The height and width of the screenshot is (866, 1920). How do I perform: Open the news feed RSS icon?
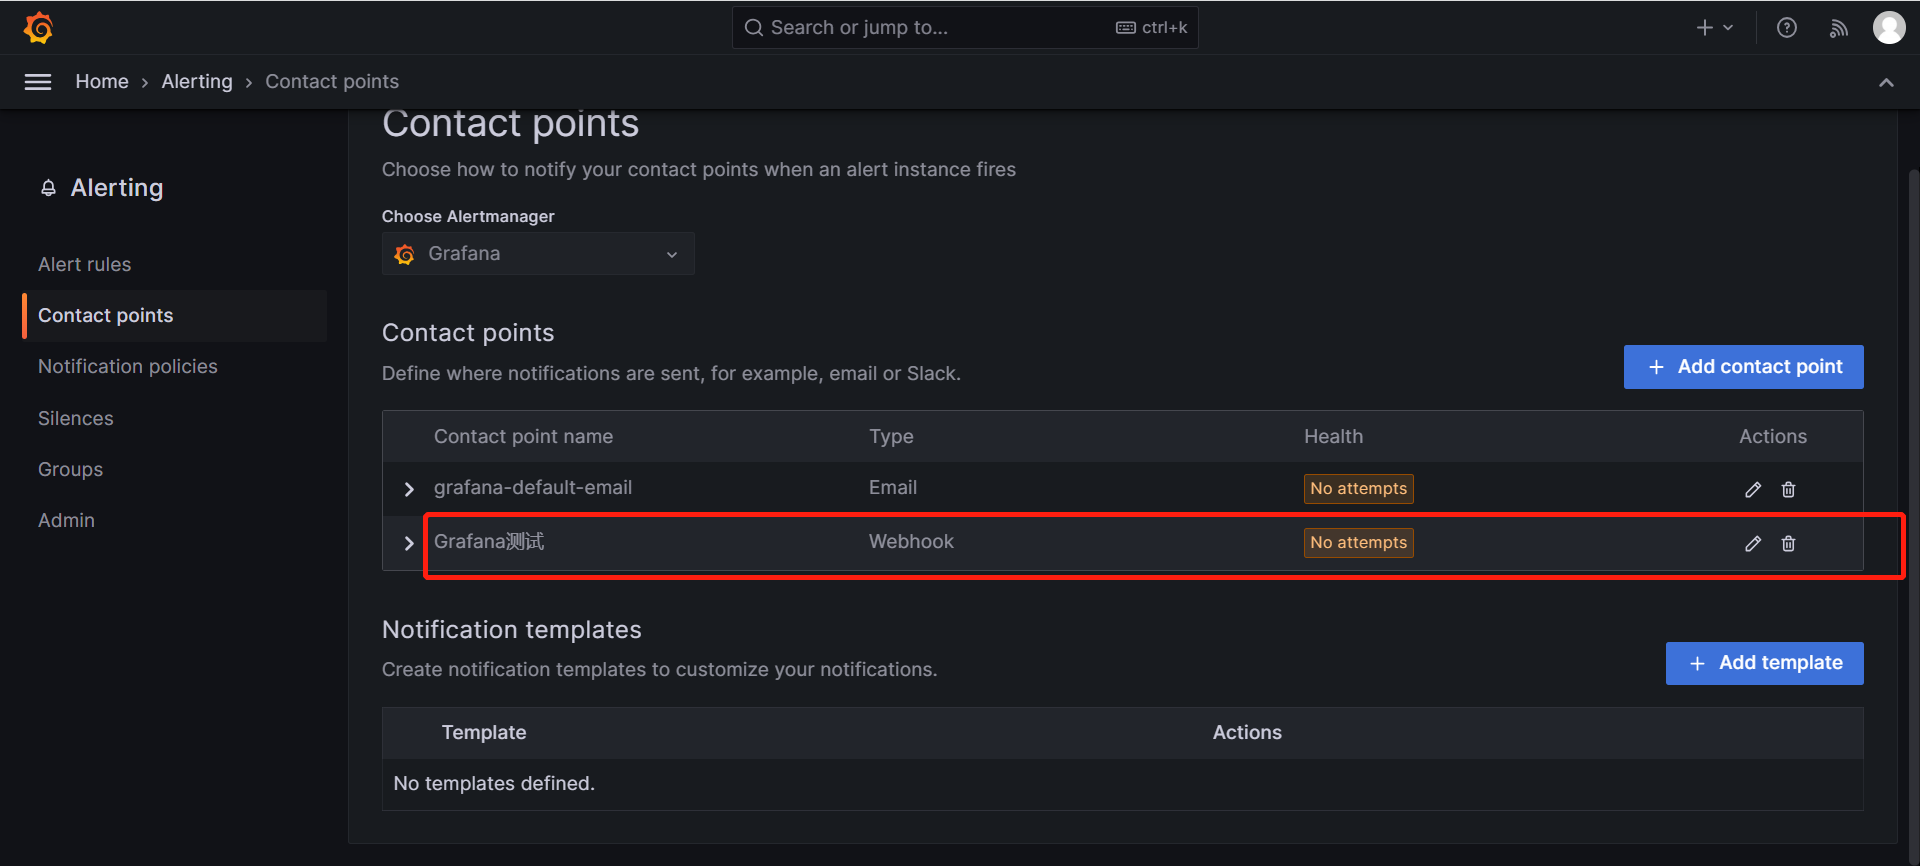(1838, 28)
